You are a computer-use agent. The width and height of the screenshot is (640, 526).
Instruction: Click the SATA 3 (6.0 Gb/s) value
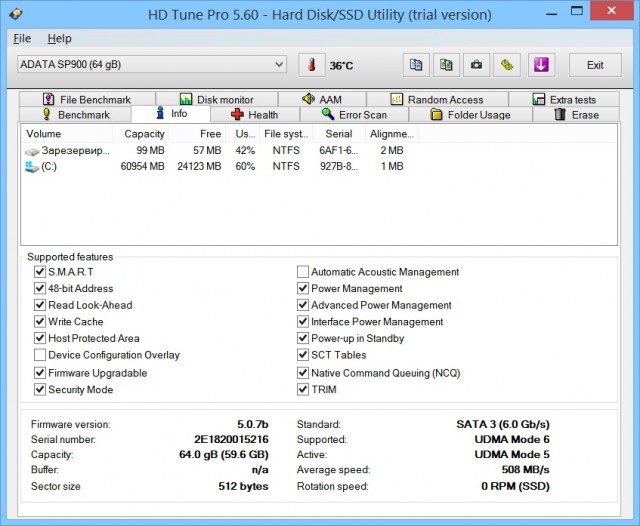[503, 424]
